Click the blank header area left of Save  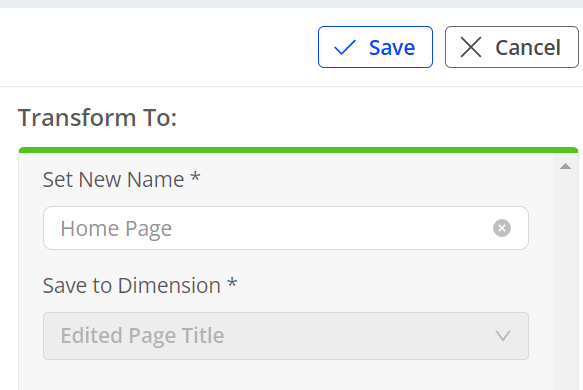(158, 47)
